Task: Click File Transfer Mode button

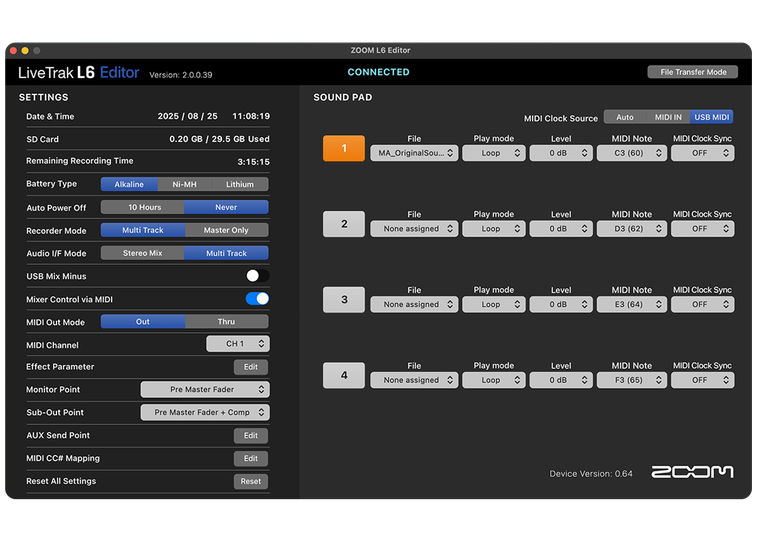Action: coord(692,72)
